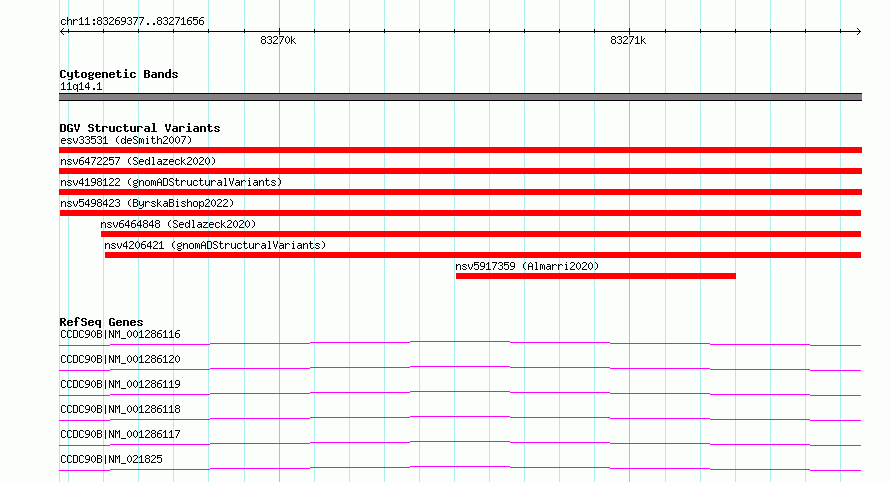Click the chr11:83269377..83271656 coordinate label
This screenshot has height=482, width=890.
tap(132, 21)
